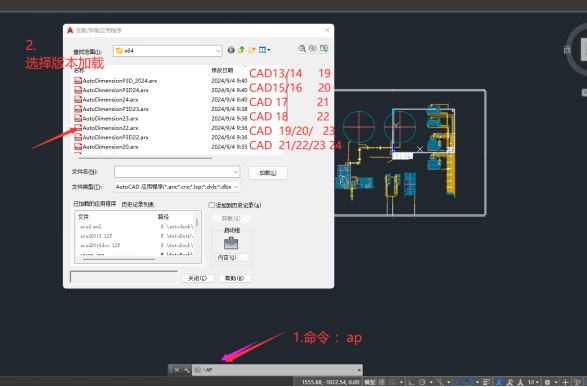587x387 pixels.
Task: Click the Load (加载) button
Action: [268, 173]
